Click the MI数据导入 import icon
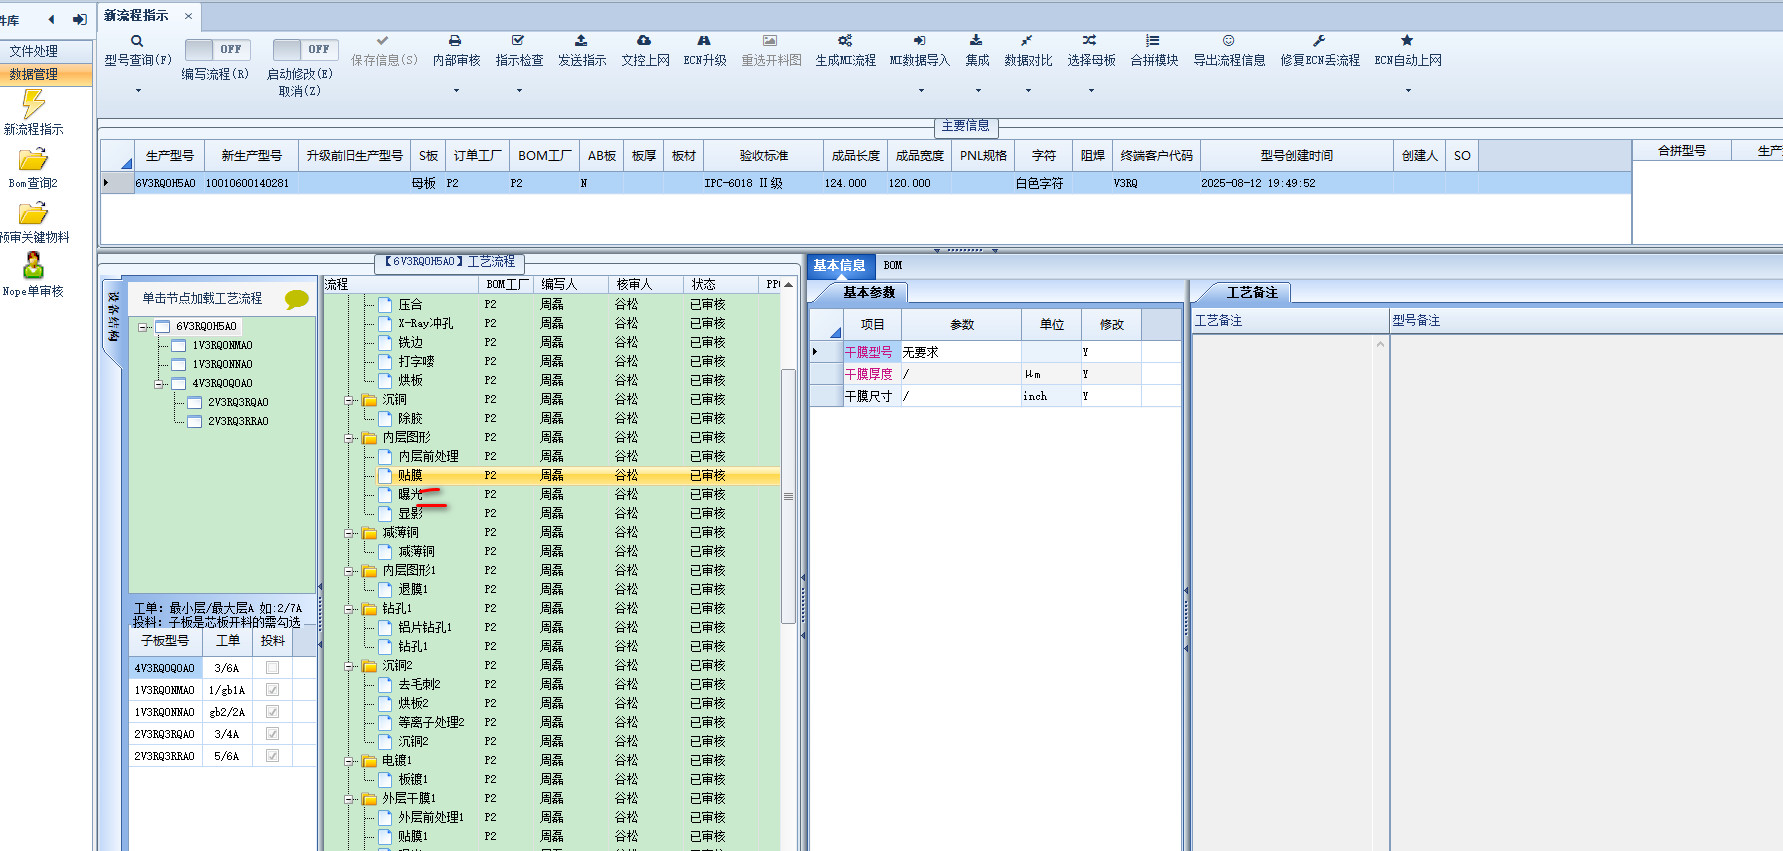This screenshot has width=1783, height=851. pos(919,41)
